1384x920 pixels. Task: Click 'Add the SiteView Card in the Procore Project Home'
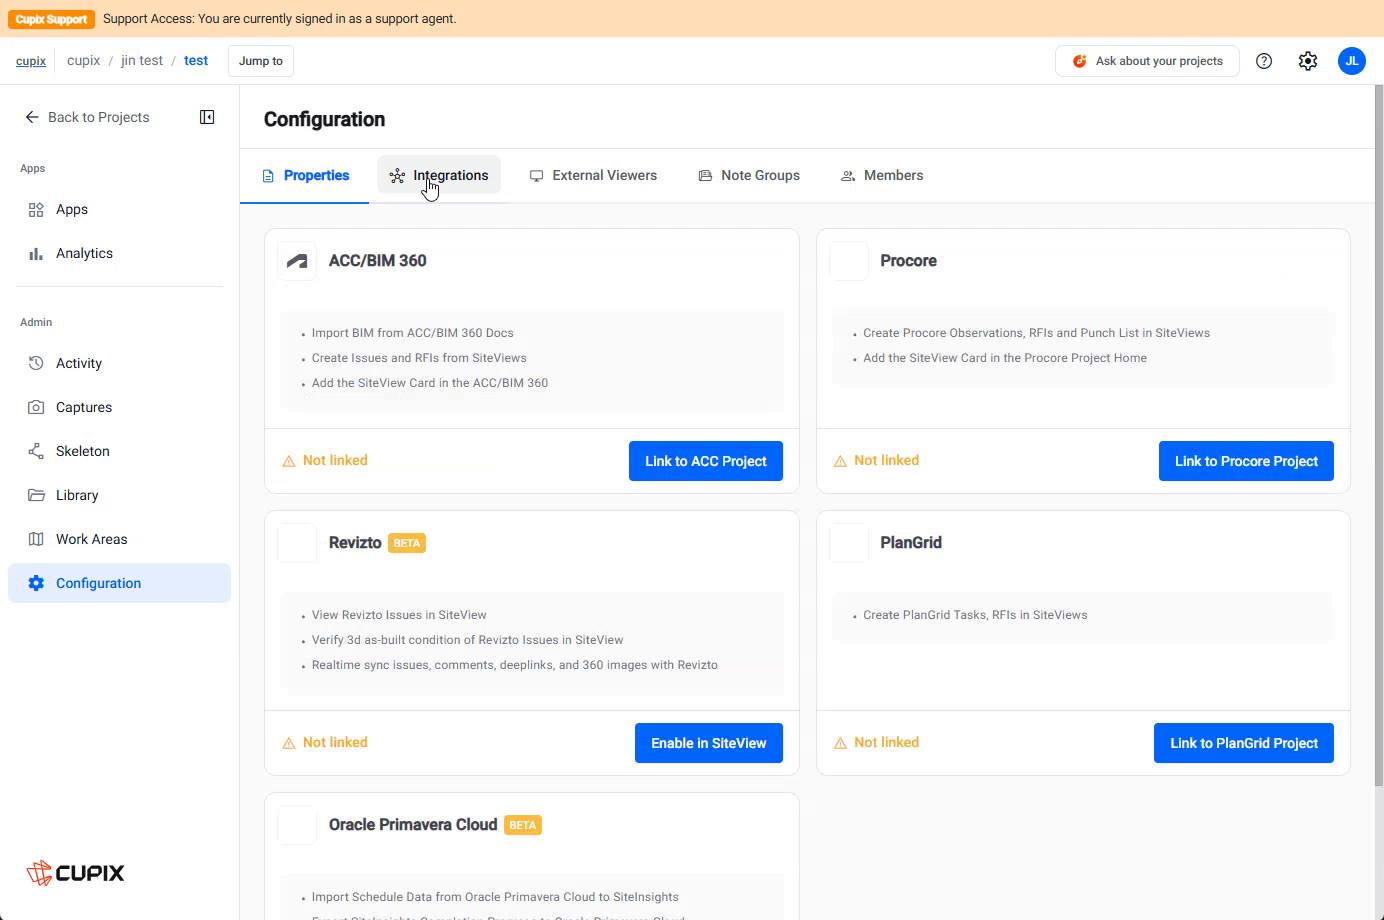(1005, 358)
